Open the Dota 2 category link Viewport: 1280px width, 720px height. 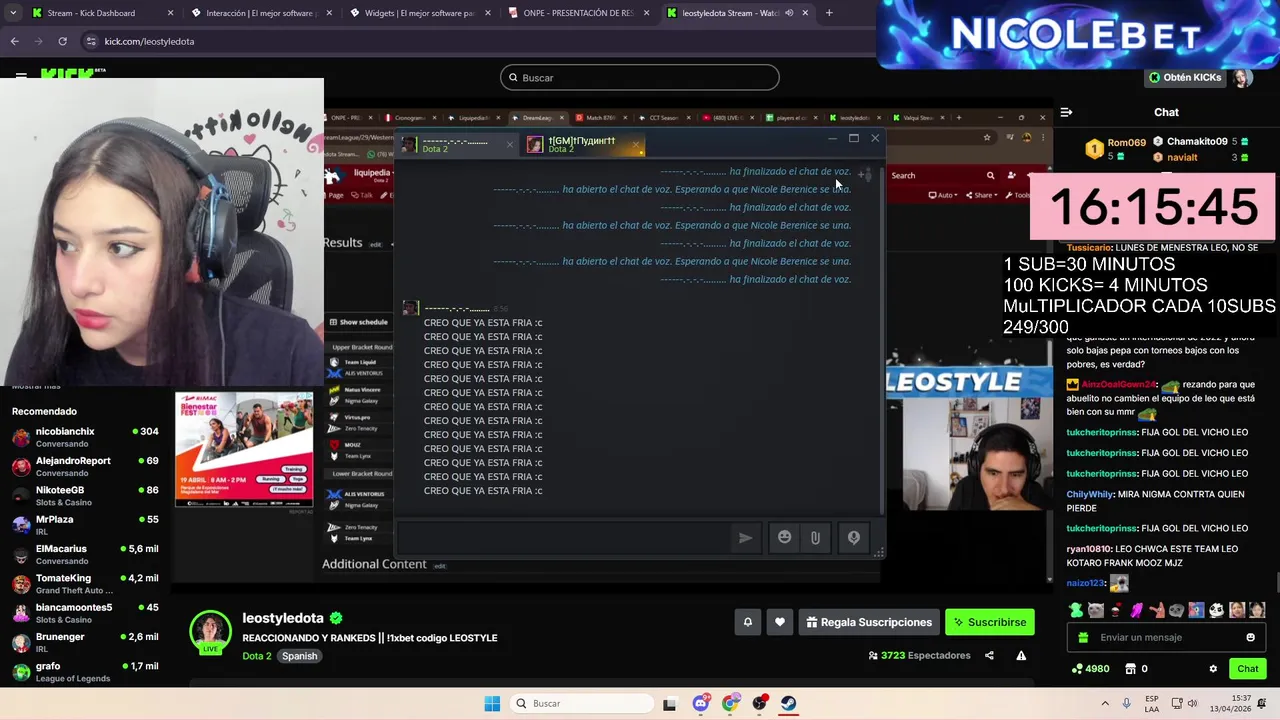[257, 656]
